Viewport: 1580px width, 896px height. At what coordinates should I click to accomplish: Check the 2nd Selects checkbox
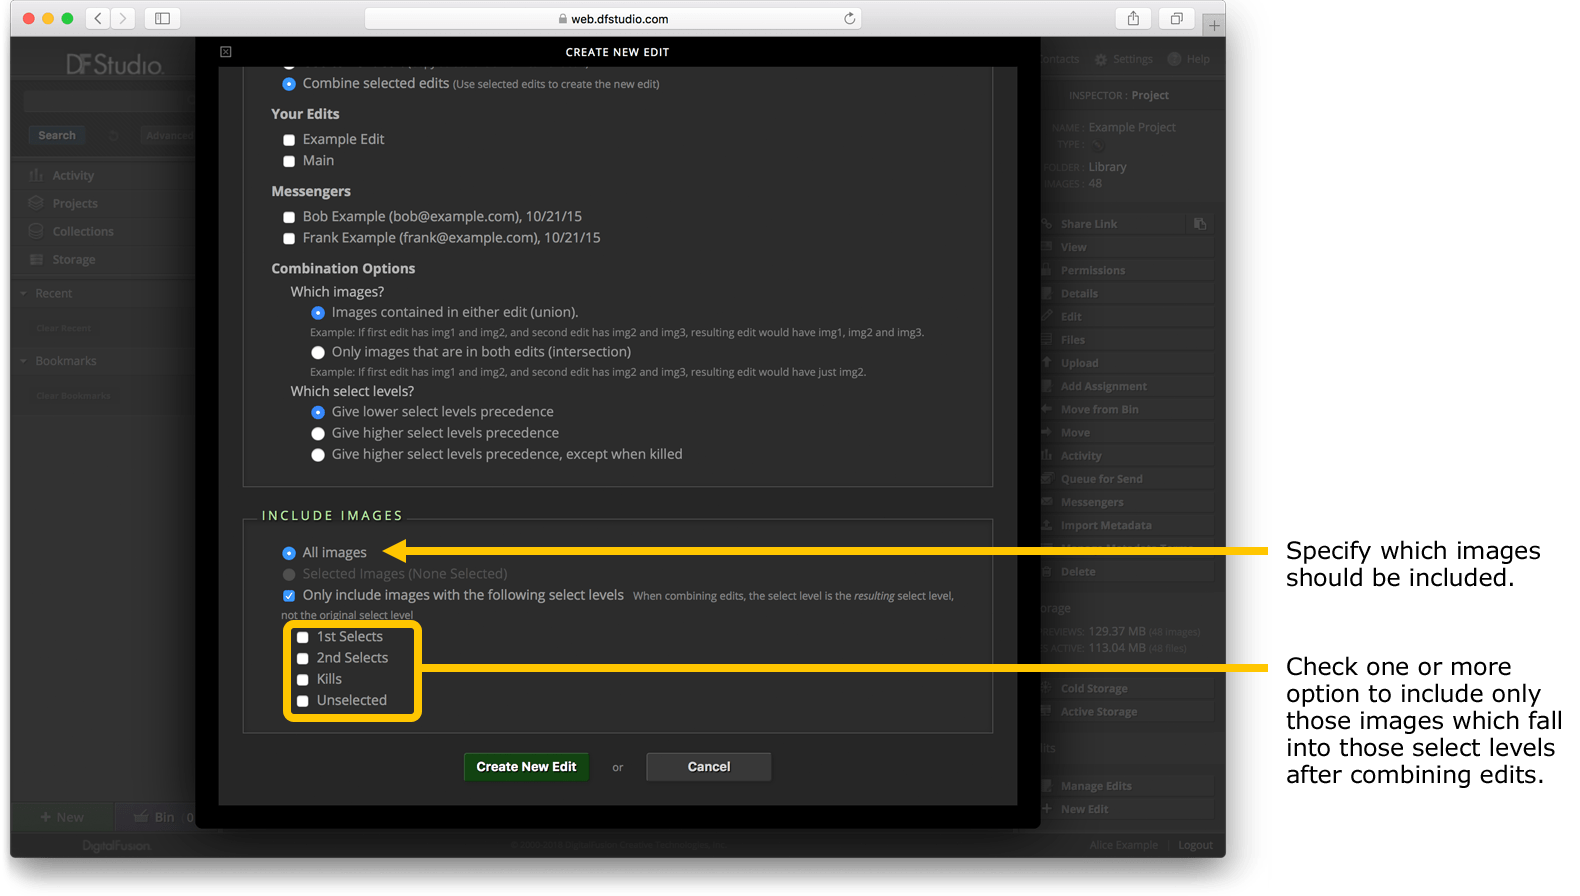coord(303,659)
